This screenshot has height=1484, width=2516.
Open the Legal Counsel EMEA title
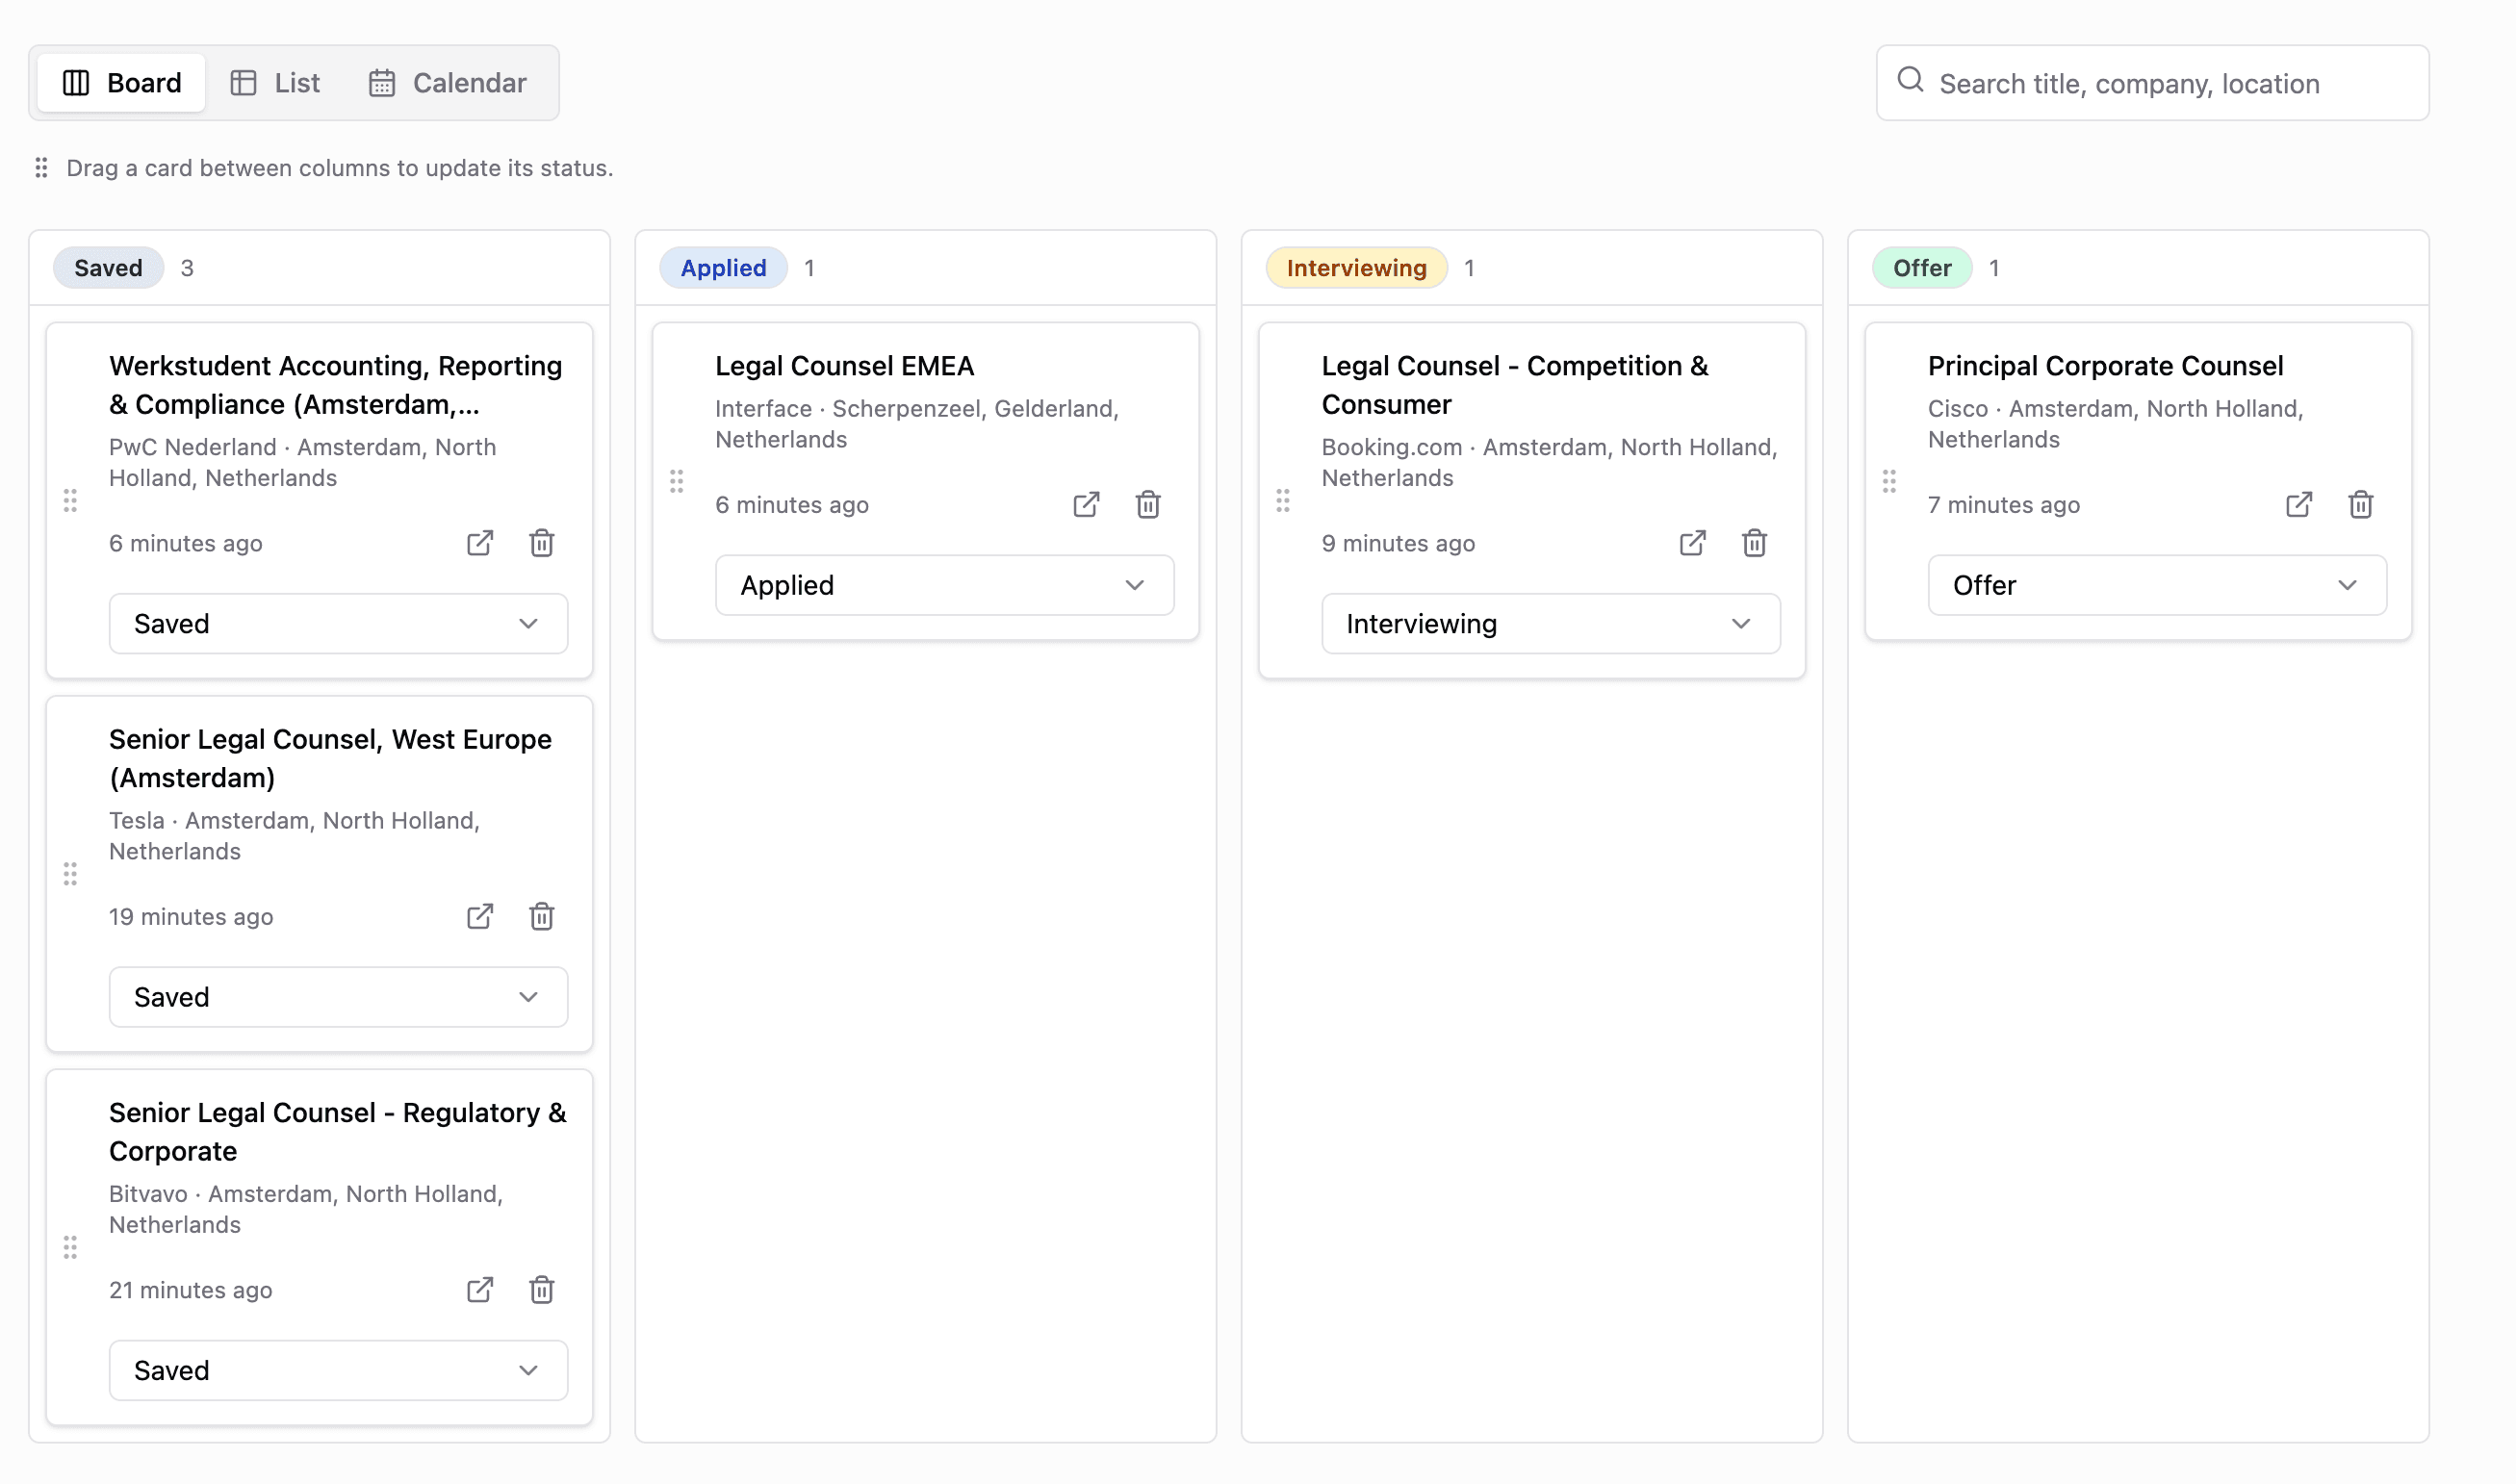click(844, 366)
